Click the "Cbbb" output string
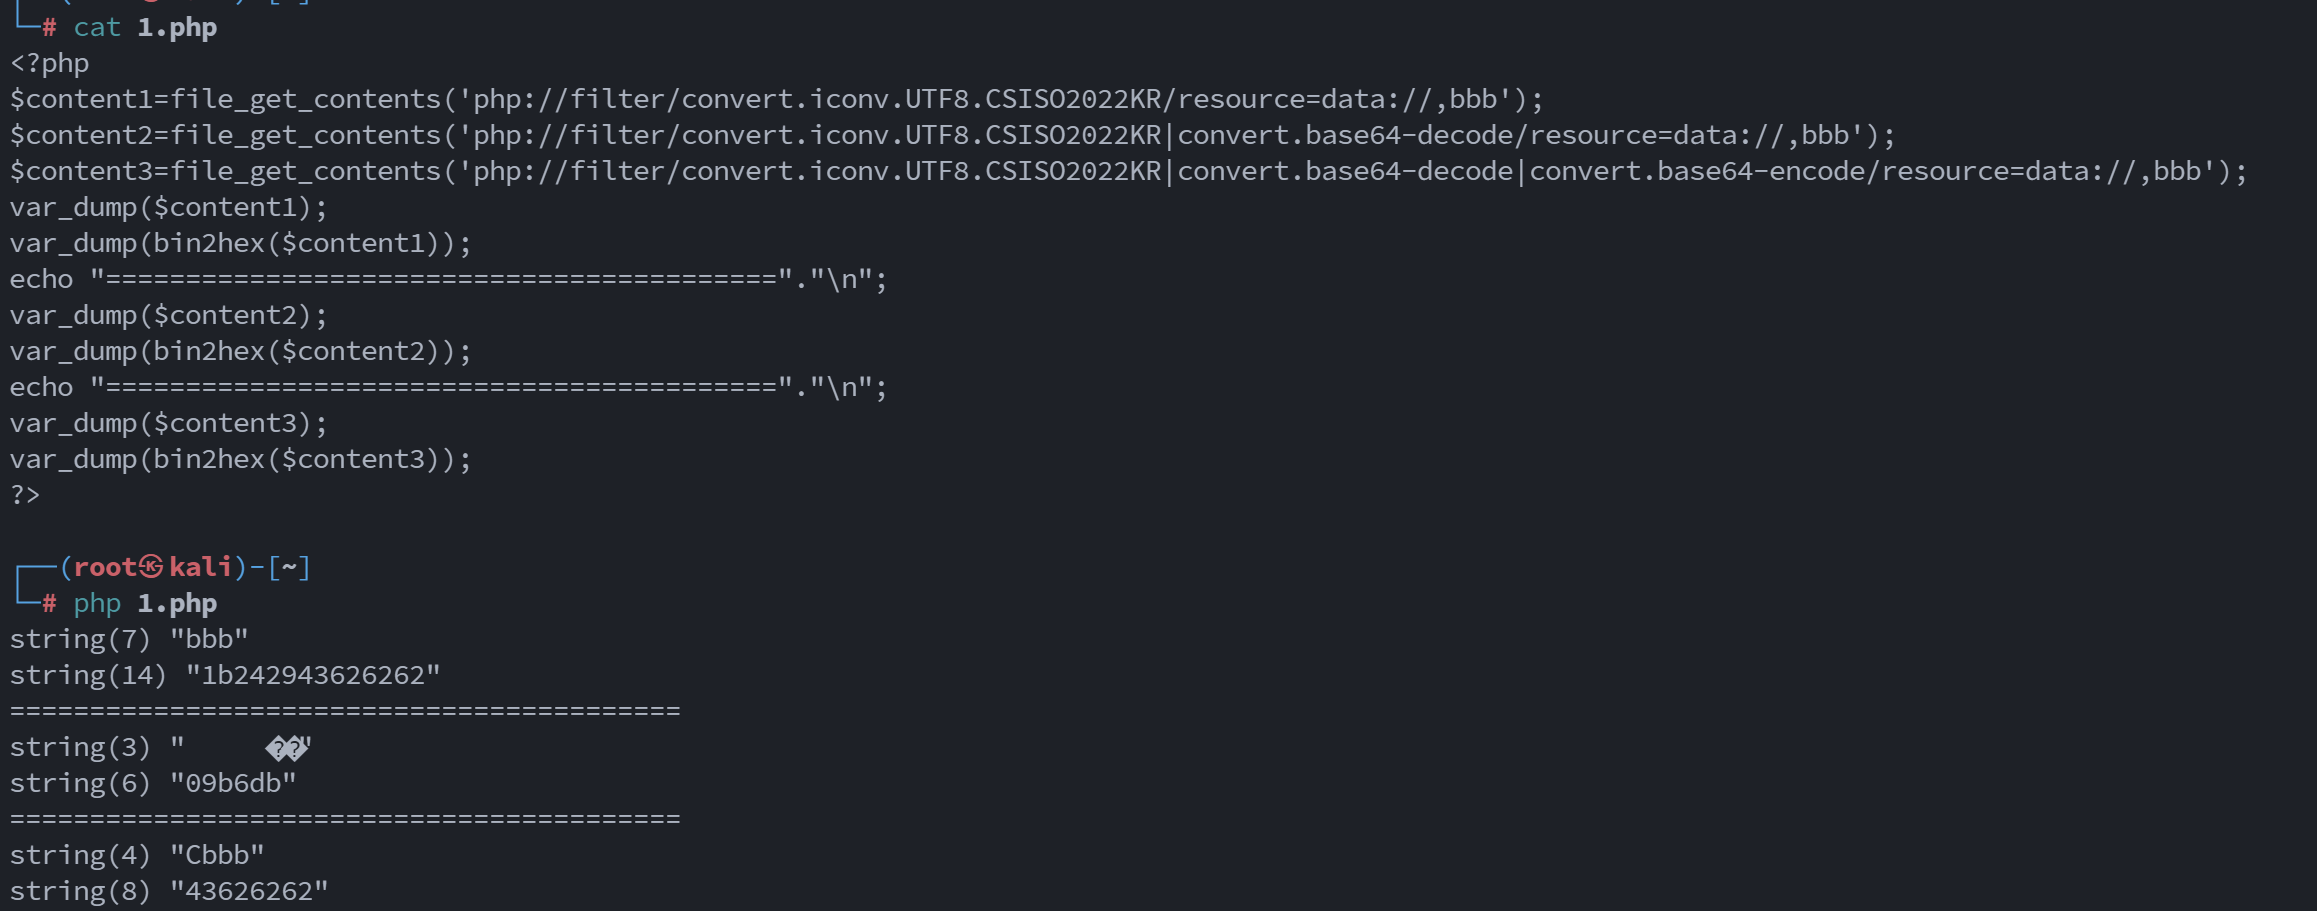This screenshot has height=911, width=2317. [217, 855]
